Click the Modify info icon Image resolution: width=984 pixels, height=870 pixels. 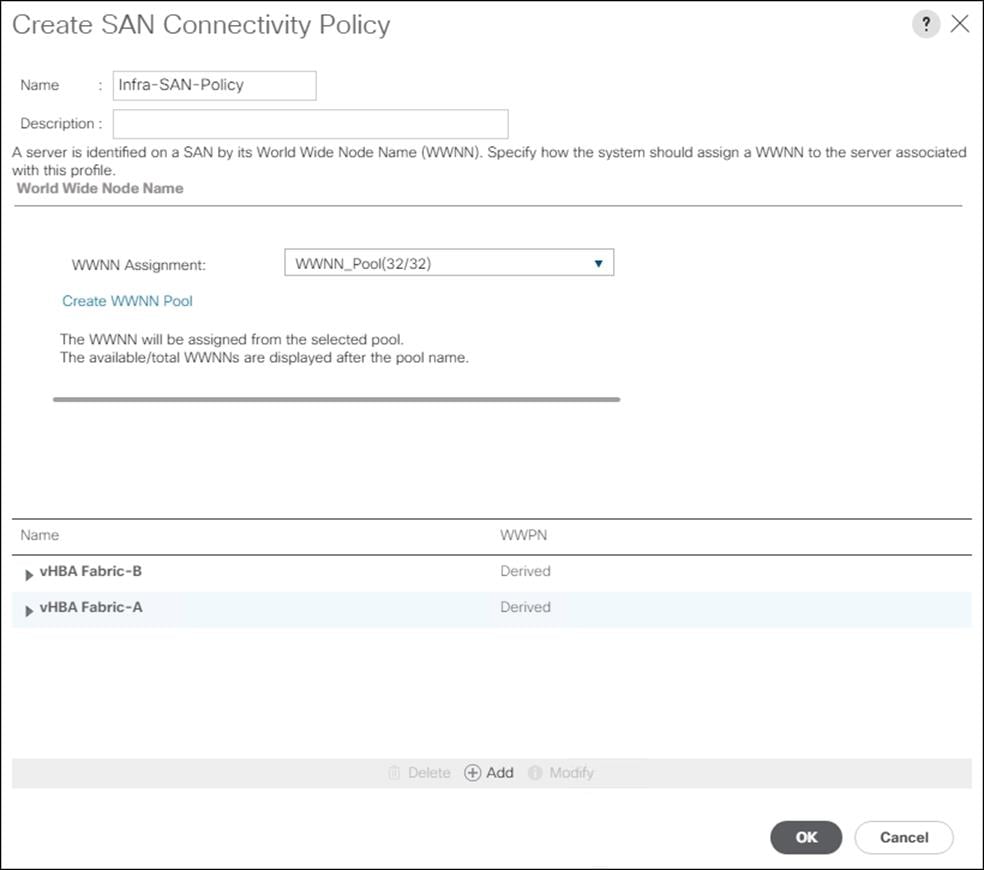(x=535, y=773)
